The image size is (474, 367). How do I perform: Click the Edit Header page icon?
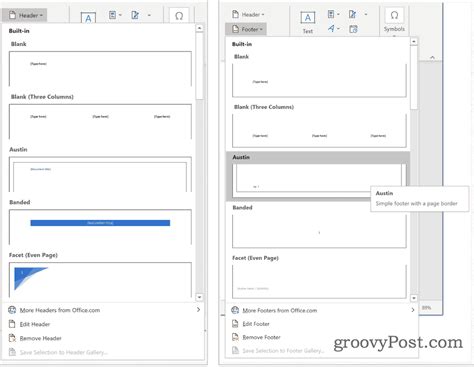tap(12, 324)
